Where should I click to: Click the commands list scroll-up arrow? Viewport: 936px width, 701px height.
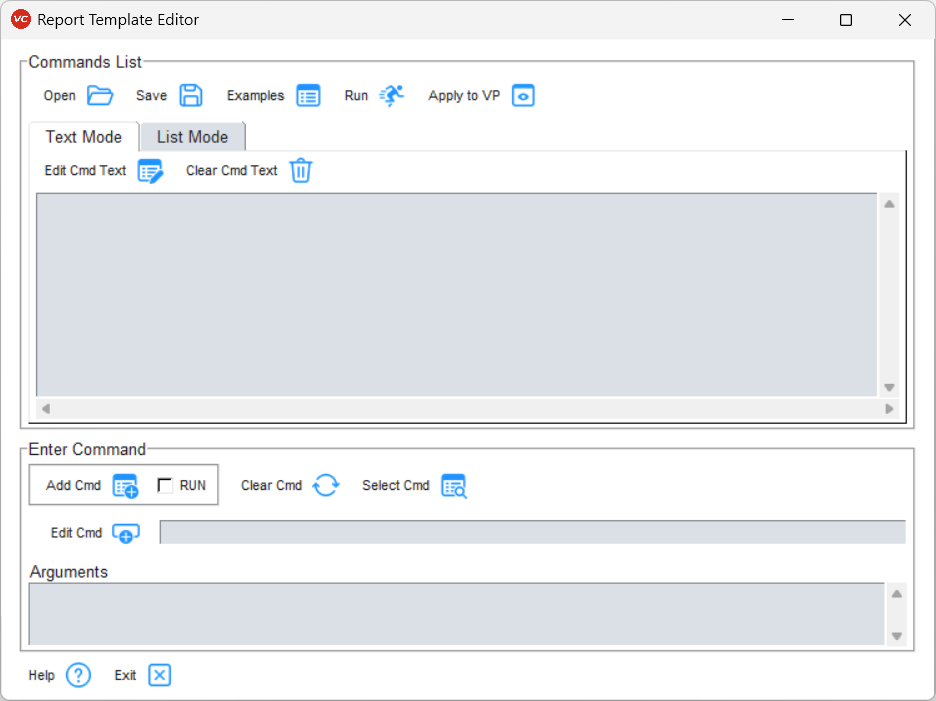(889, 204)
